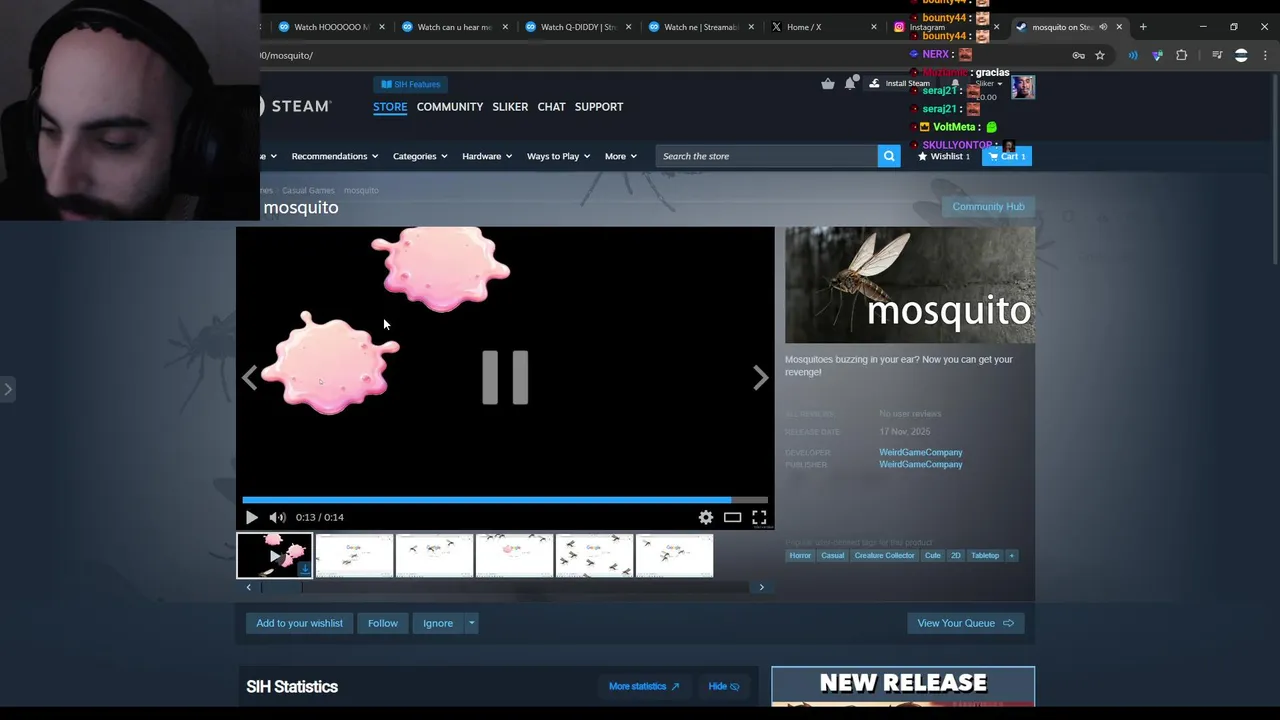Open the SUPPORT menu item

click(x=599, y=106)
